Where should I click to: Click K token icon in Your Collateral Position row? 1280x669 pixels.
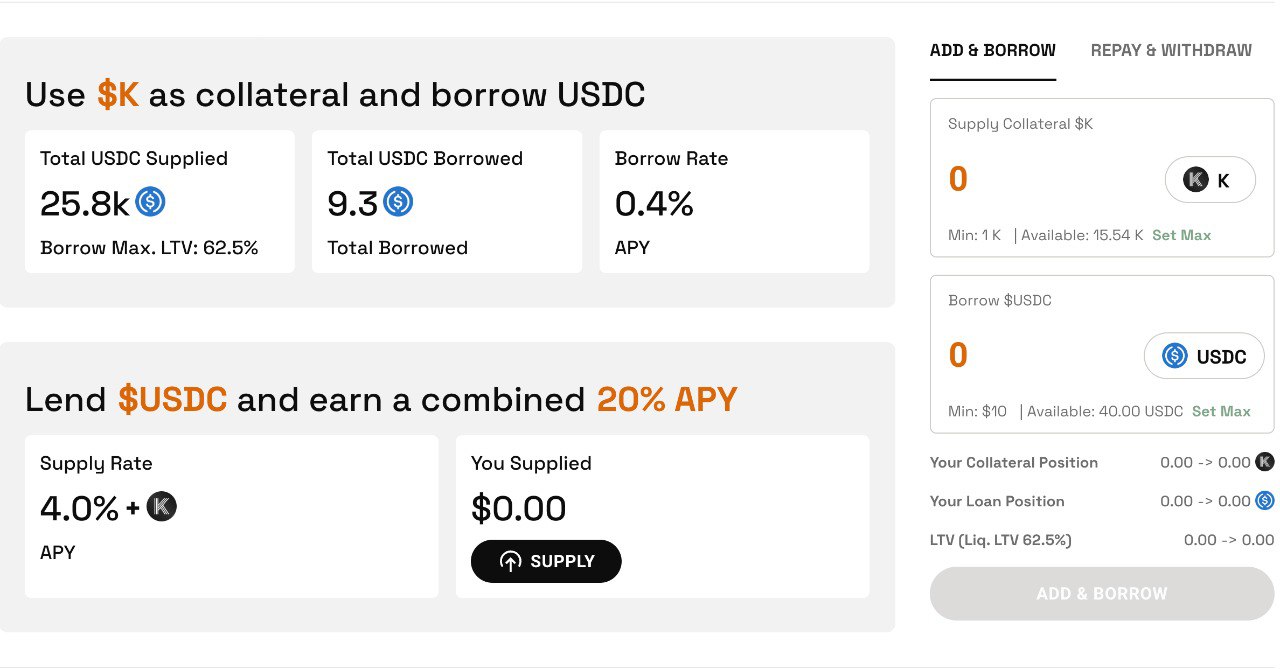click(x=1265, y=462)
